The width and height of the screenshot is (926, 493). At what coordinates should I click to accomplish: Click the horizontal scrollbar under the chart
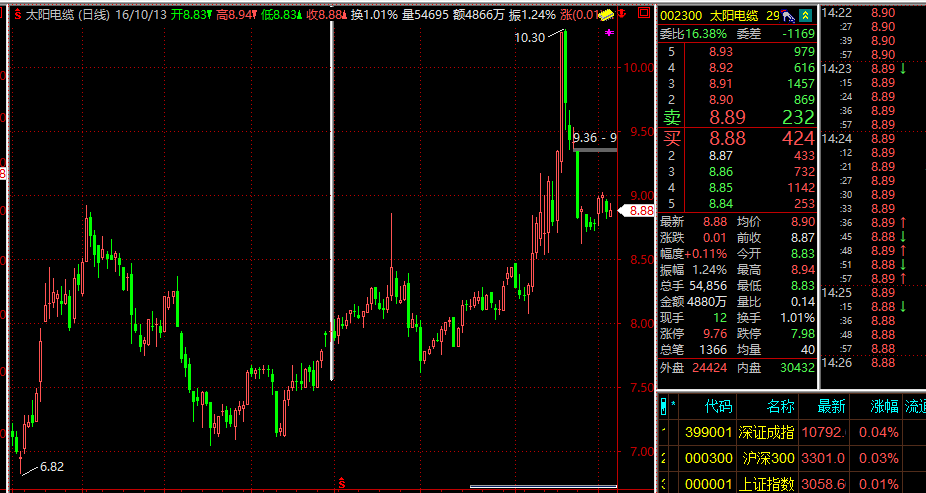point(543,487)
